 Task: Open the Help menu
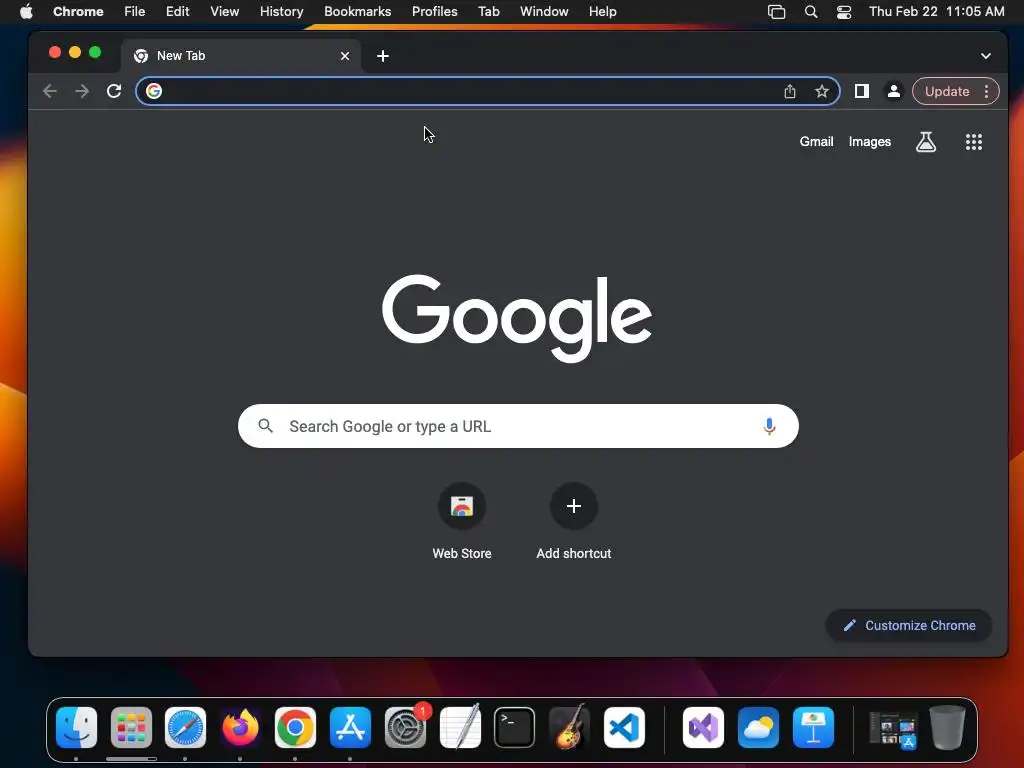(x=602, y=11)
